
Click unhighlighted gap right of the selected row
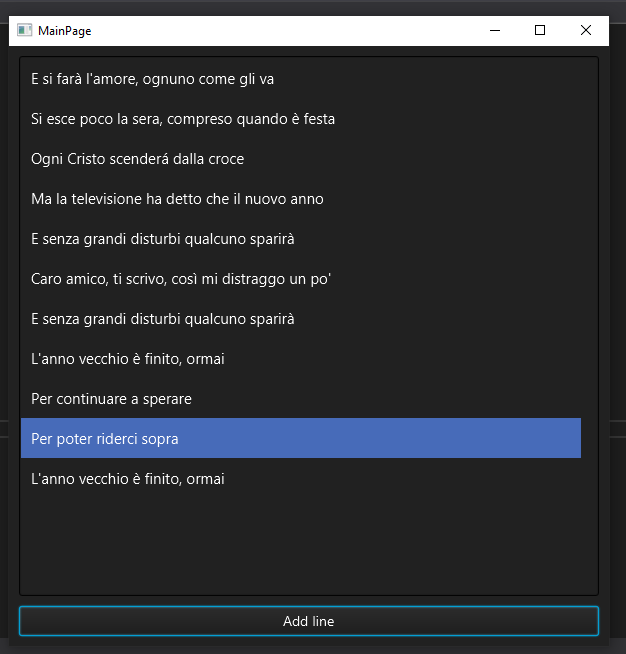point(589,439)
